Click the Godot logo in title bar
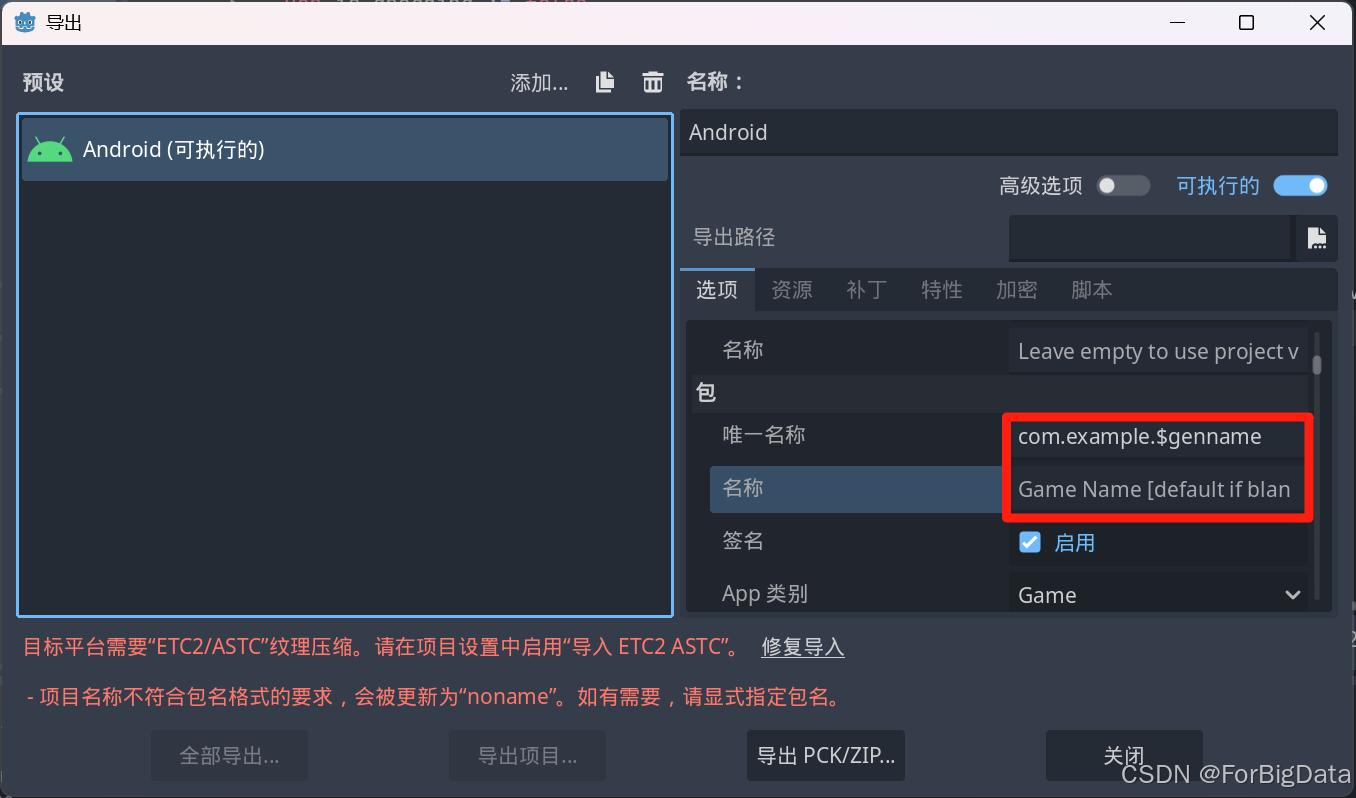Image resolution: width=1356 pixels, height=798 pixels. 25,22
